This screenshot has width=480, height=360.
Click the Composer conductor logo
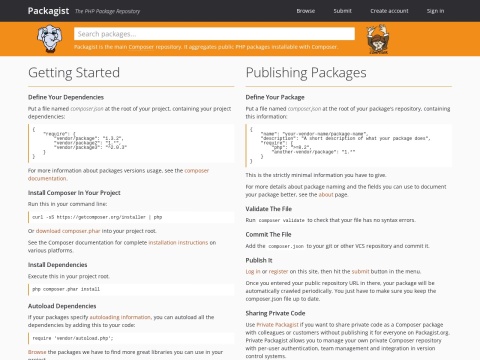[378, 39]
